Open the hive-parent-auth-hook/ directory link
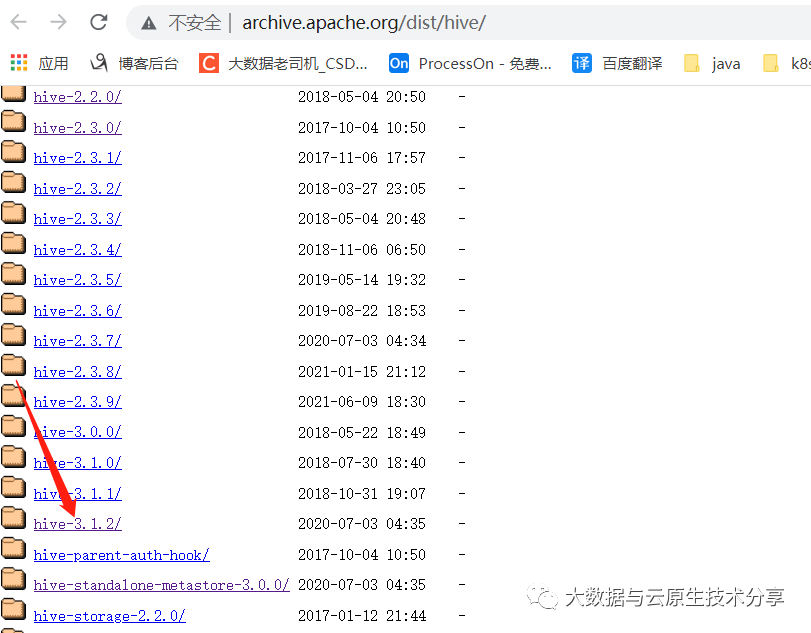Viewport: 811px width, 633px height. coord(122,555)
